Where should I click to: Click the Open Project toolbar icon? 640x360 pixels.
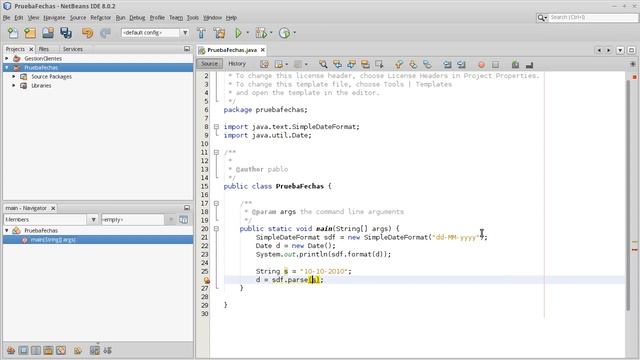click(x=48, y=33)
